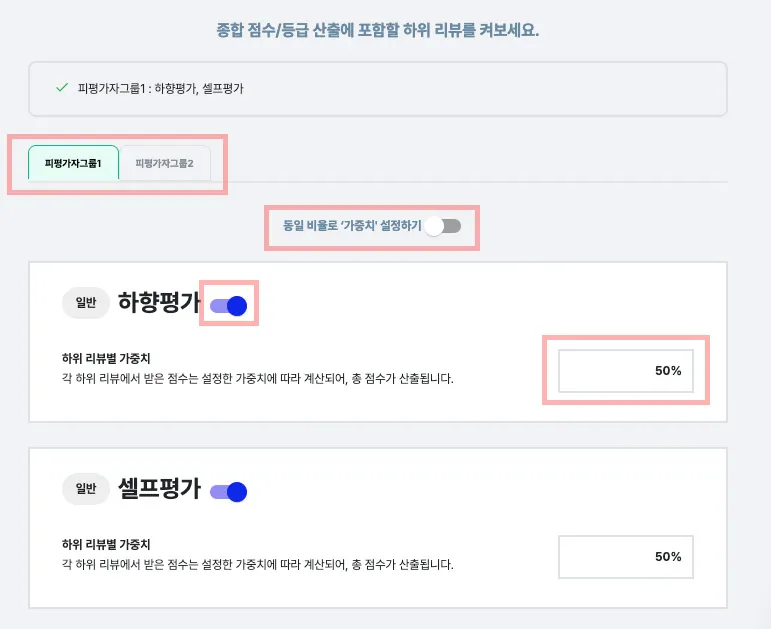Click the 일반 badge beside 셀프평가
771x629 pixels.
pos(86,489)
